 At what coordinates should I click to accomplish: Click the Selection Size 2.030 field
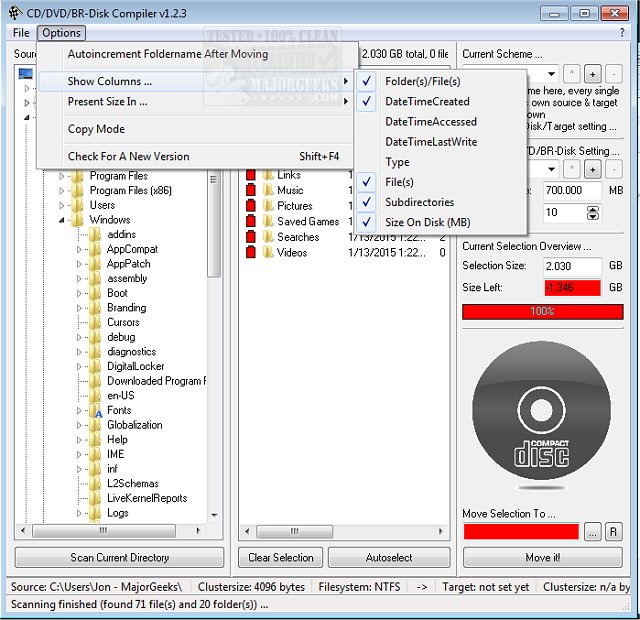pyautogui.click(x=572, y=266)
